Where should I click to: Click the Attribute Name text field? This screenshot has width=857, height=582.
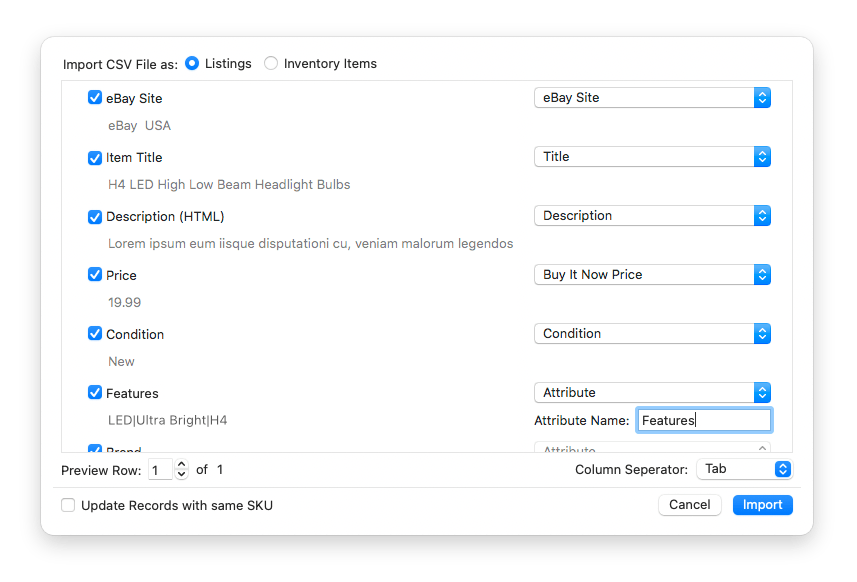(704, 420)
